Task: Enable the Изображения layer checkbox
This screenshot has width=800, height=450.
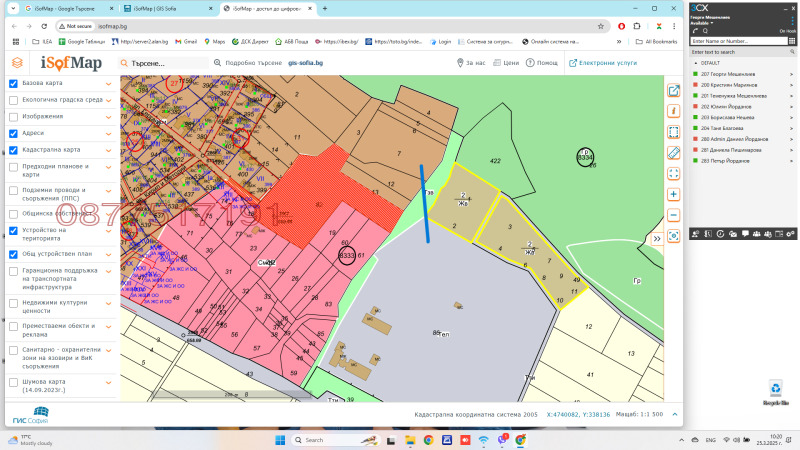Action: 13,116
